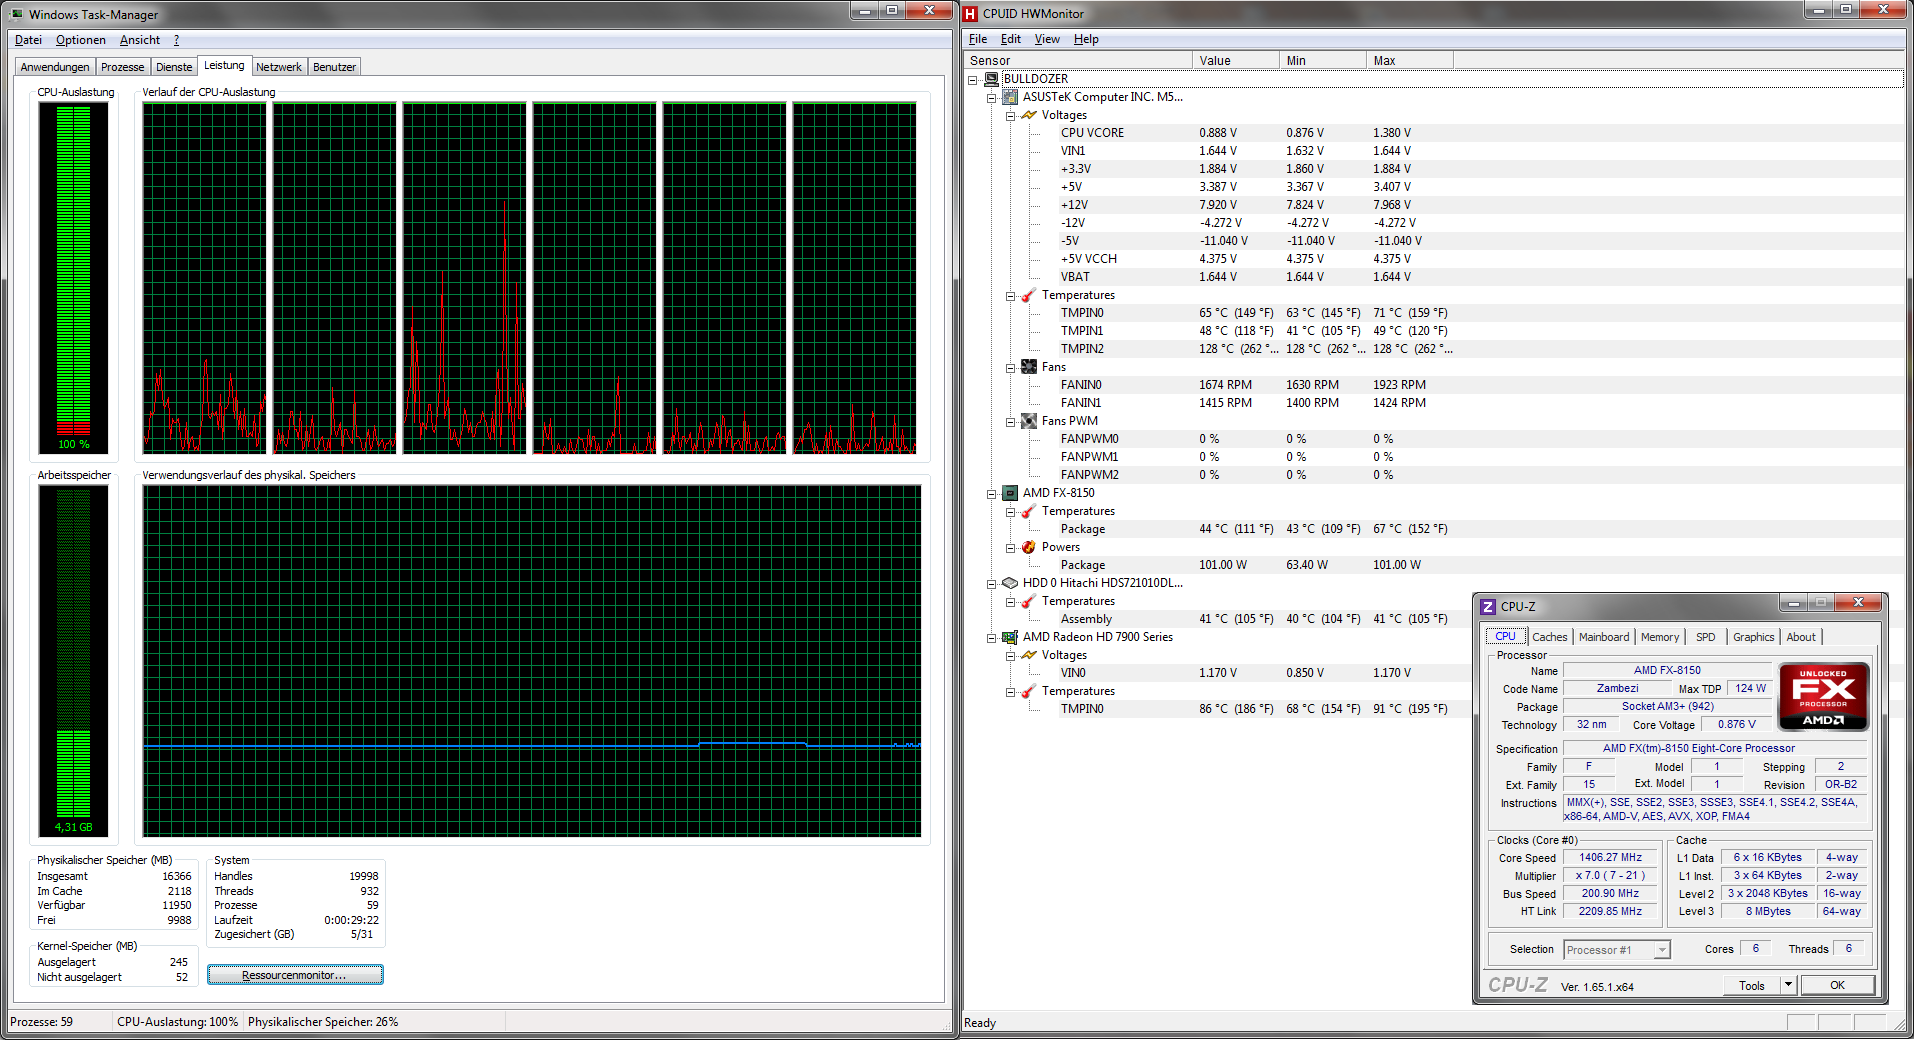This screenshot has height=1040, width=1920.
Task: Click the Min column header
Action: [1323, 61]
